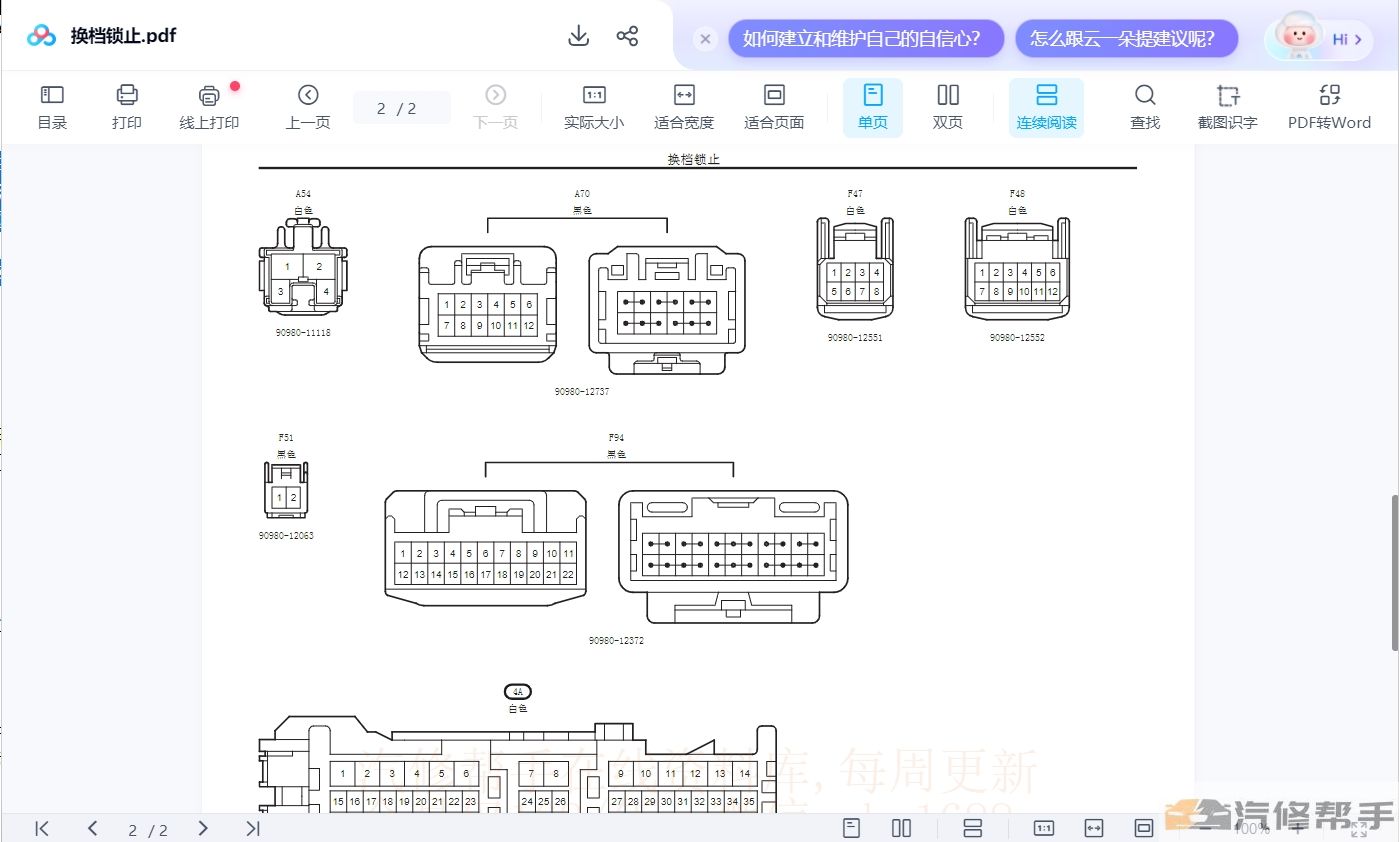
Task: Click the 换档锁止.pdf file title
Action: point(123,36)
